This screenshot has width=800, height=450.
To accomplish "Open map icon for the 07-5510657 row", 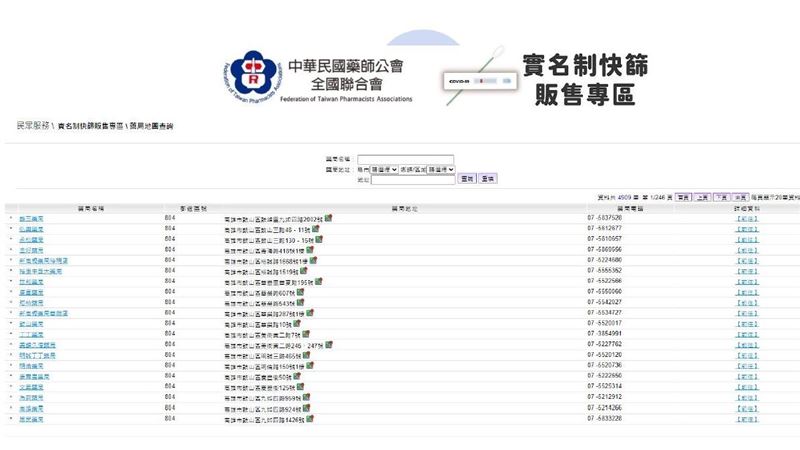I will point(318,239).
